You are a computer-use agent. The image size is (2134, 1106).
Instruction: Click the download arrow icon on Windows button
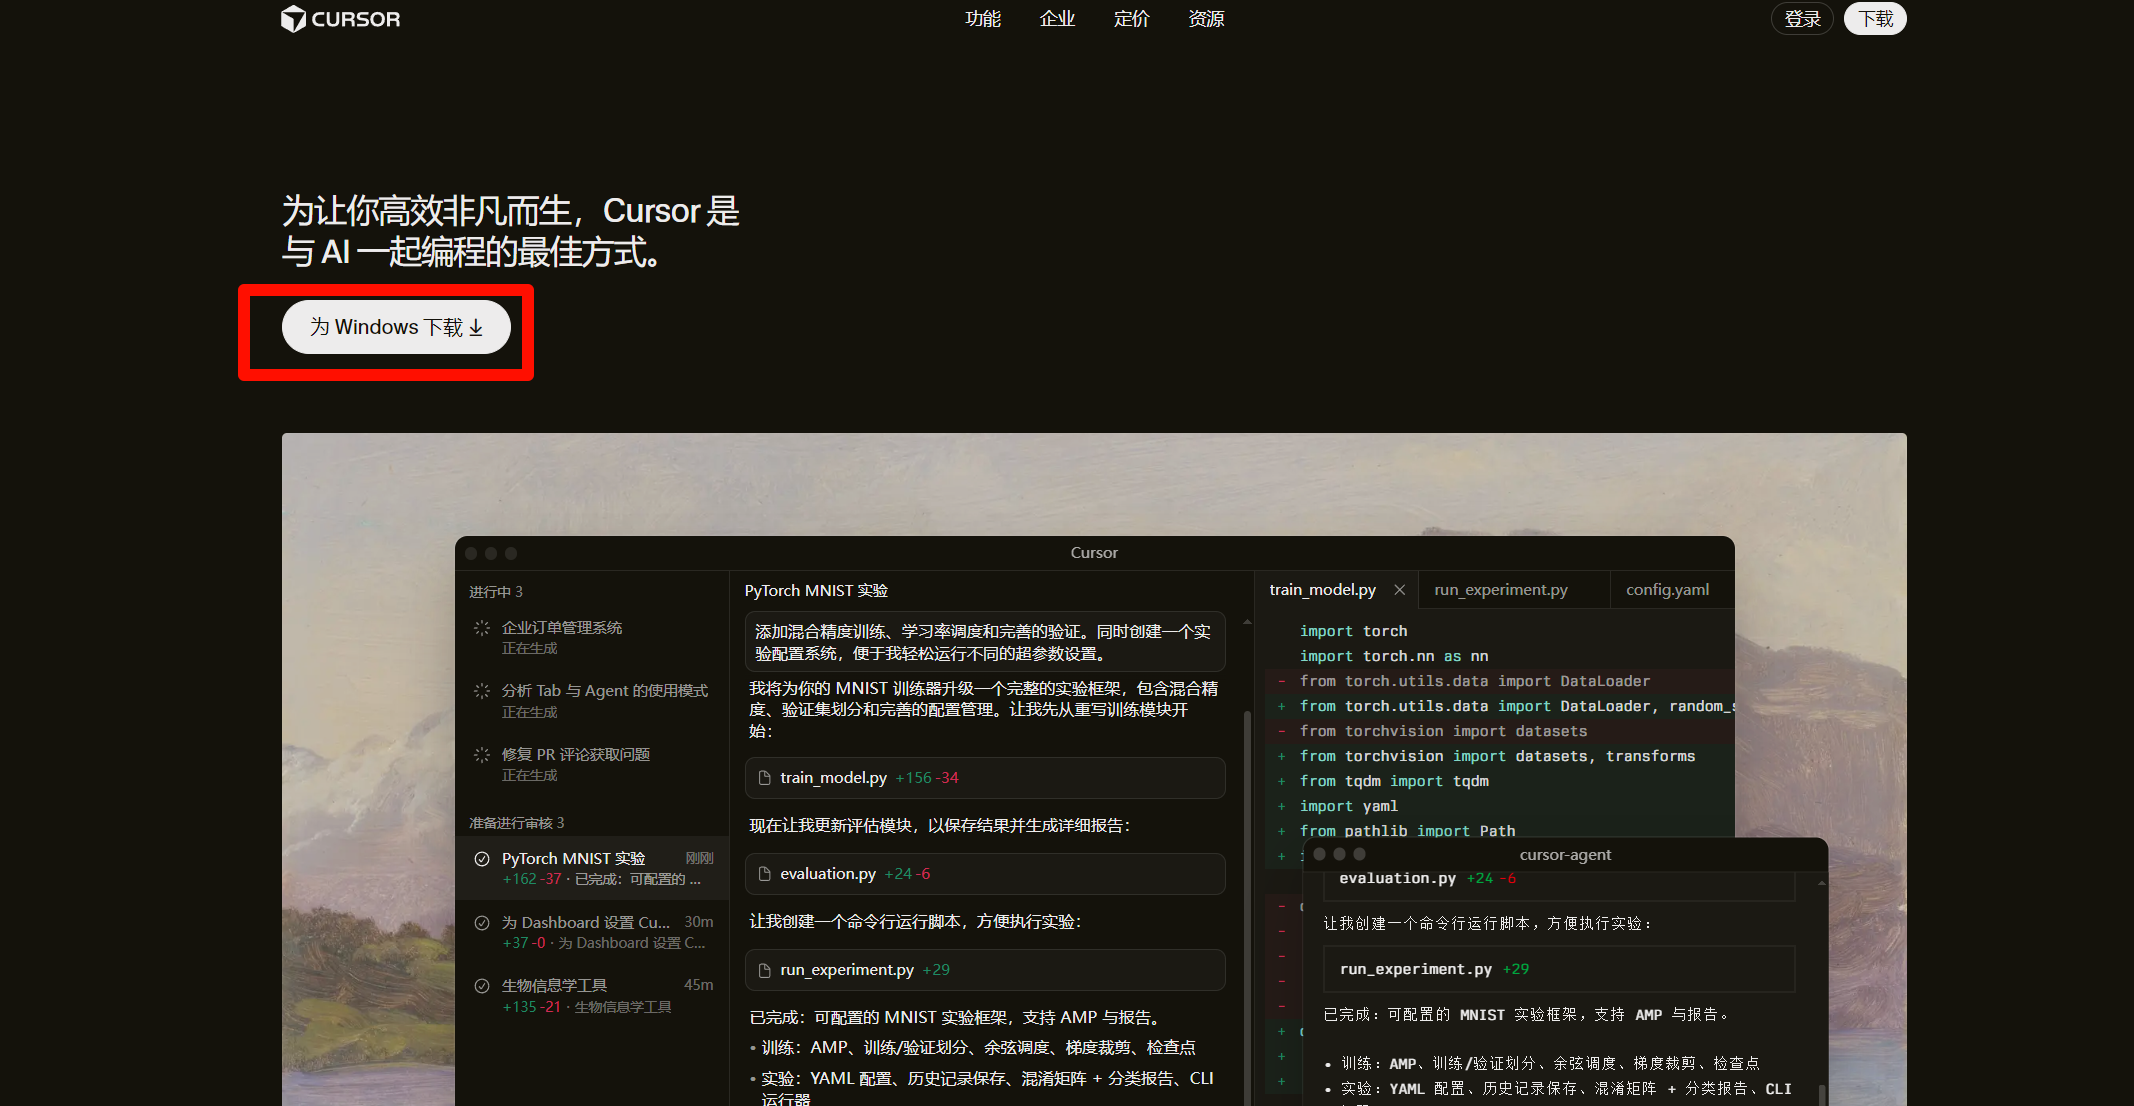pos(476,328)
